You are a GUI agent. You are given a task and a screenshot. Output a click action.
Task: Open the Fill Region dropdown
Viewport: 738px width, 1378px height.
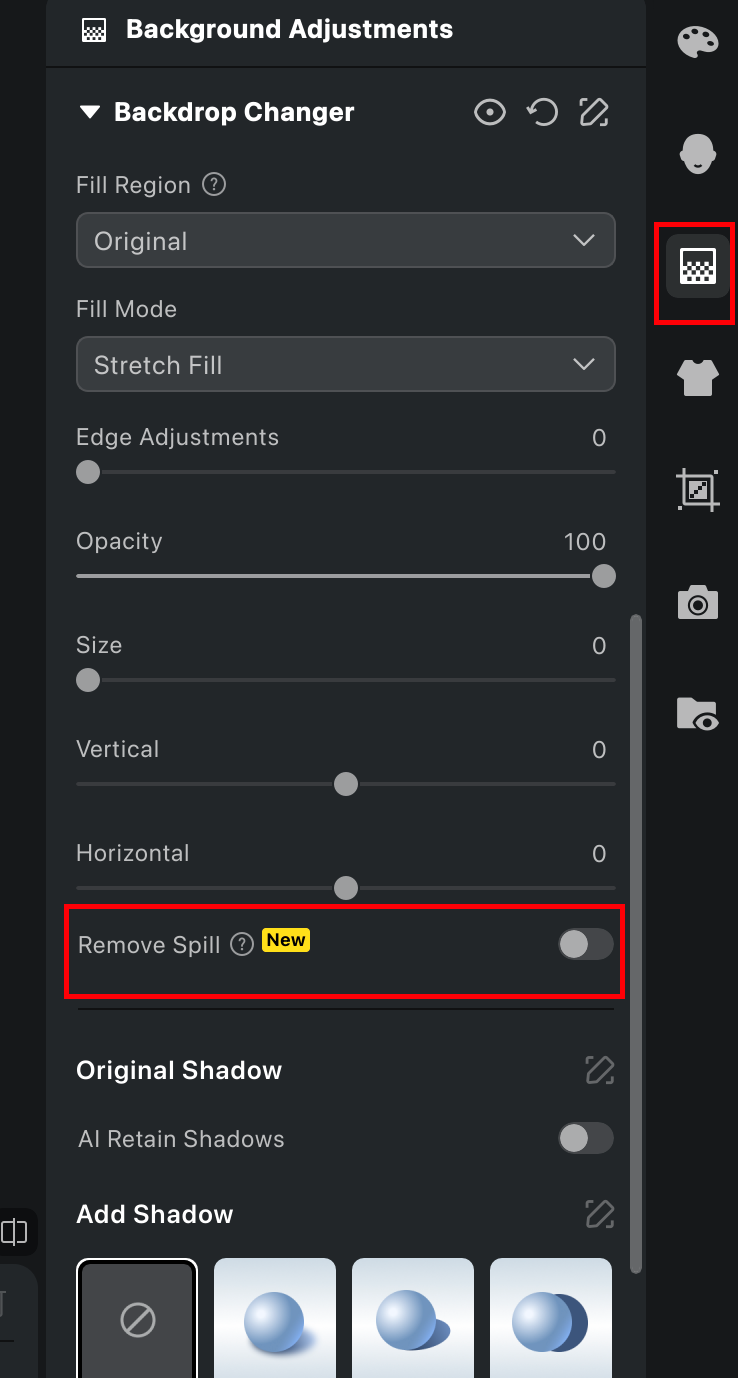point(345,240)
